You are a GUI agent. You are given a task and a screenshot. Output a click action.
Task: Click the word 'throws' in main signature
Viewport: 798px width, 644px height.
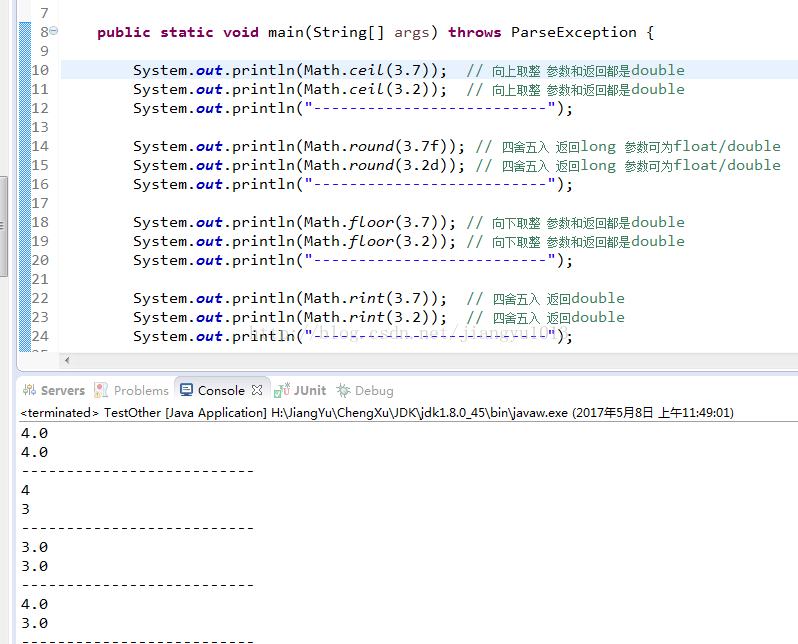474,32
